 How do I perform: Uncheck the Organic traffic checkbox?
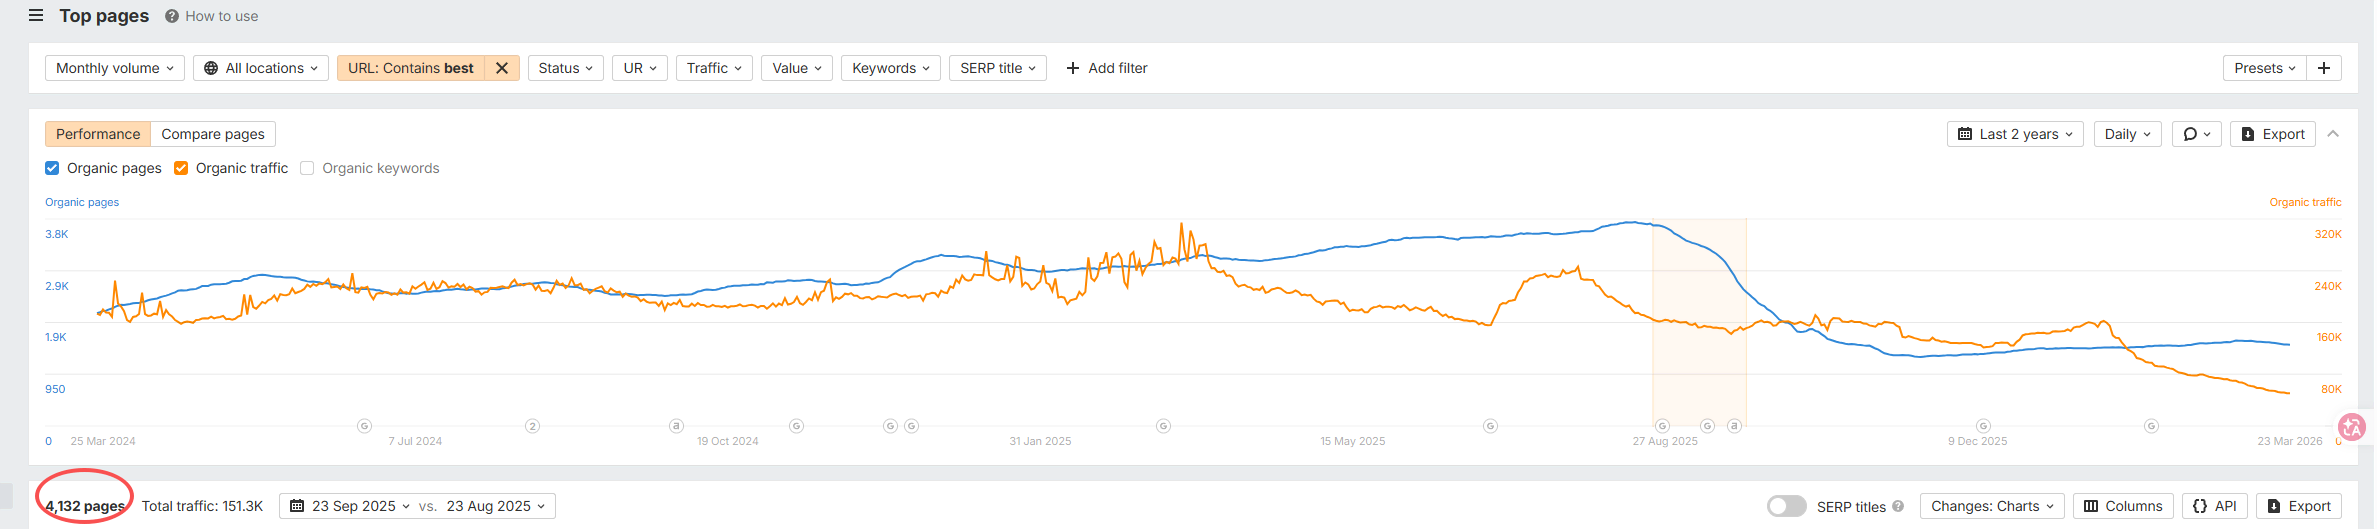181,168
